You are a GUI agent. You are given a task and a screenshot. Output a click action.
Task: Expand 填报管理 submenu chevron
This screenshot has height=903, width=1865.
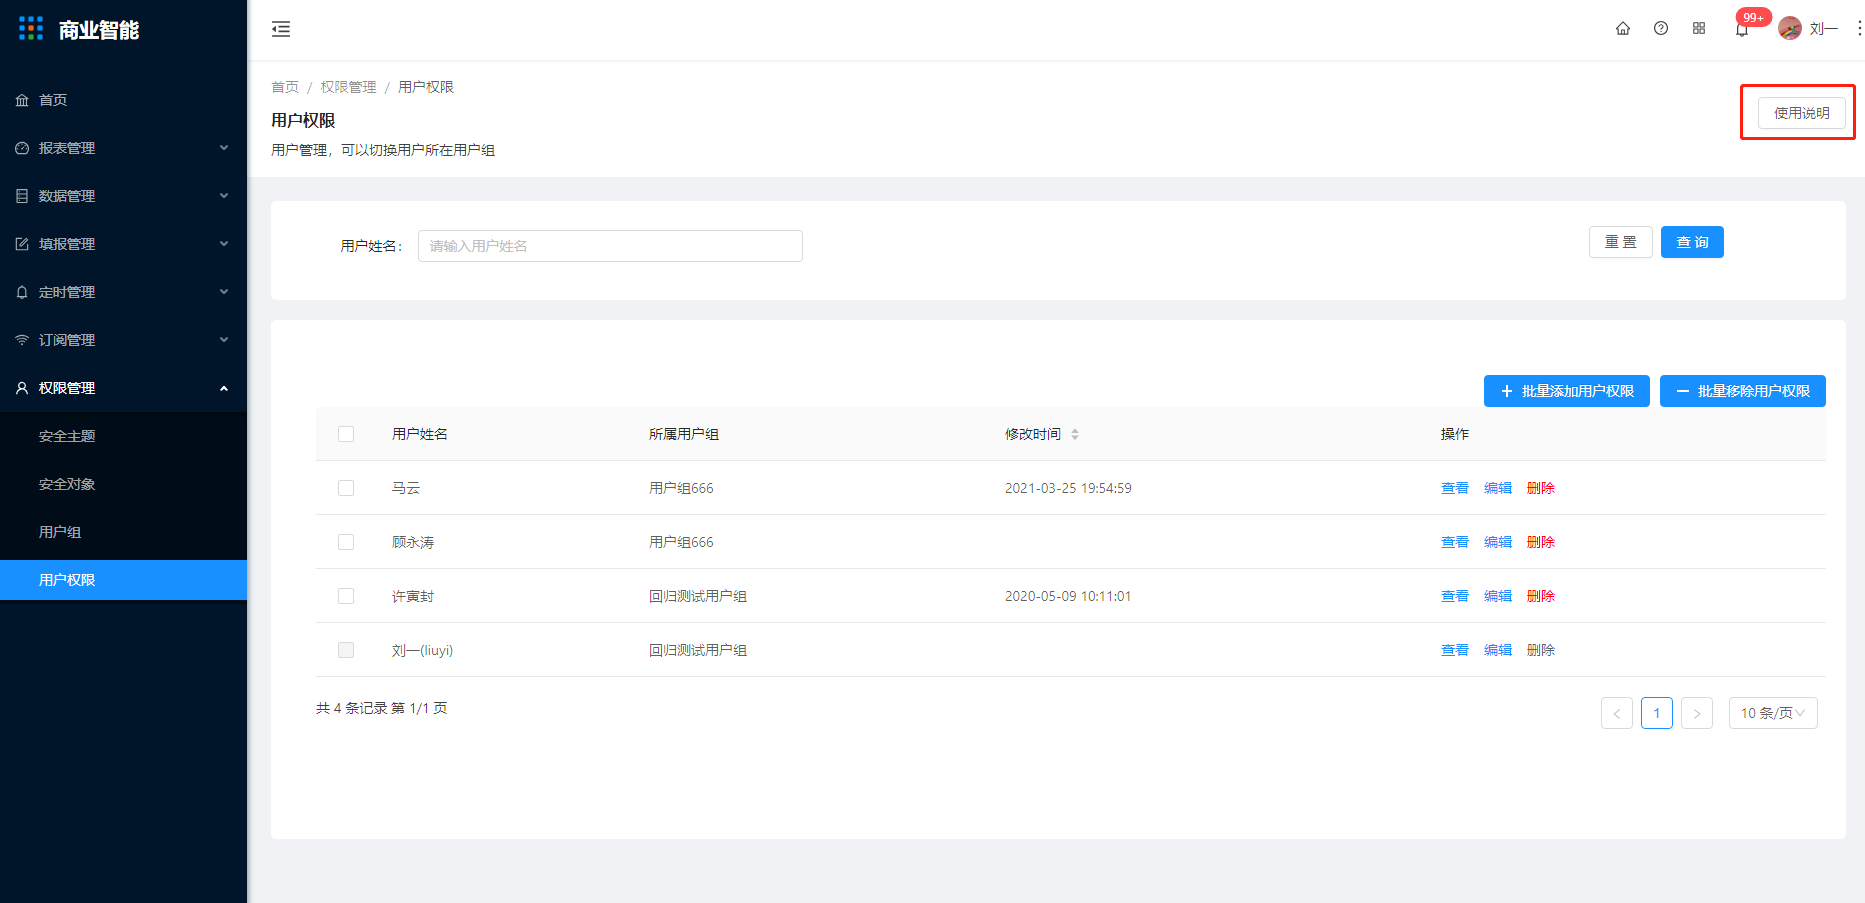224,244
